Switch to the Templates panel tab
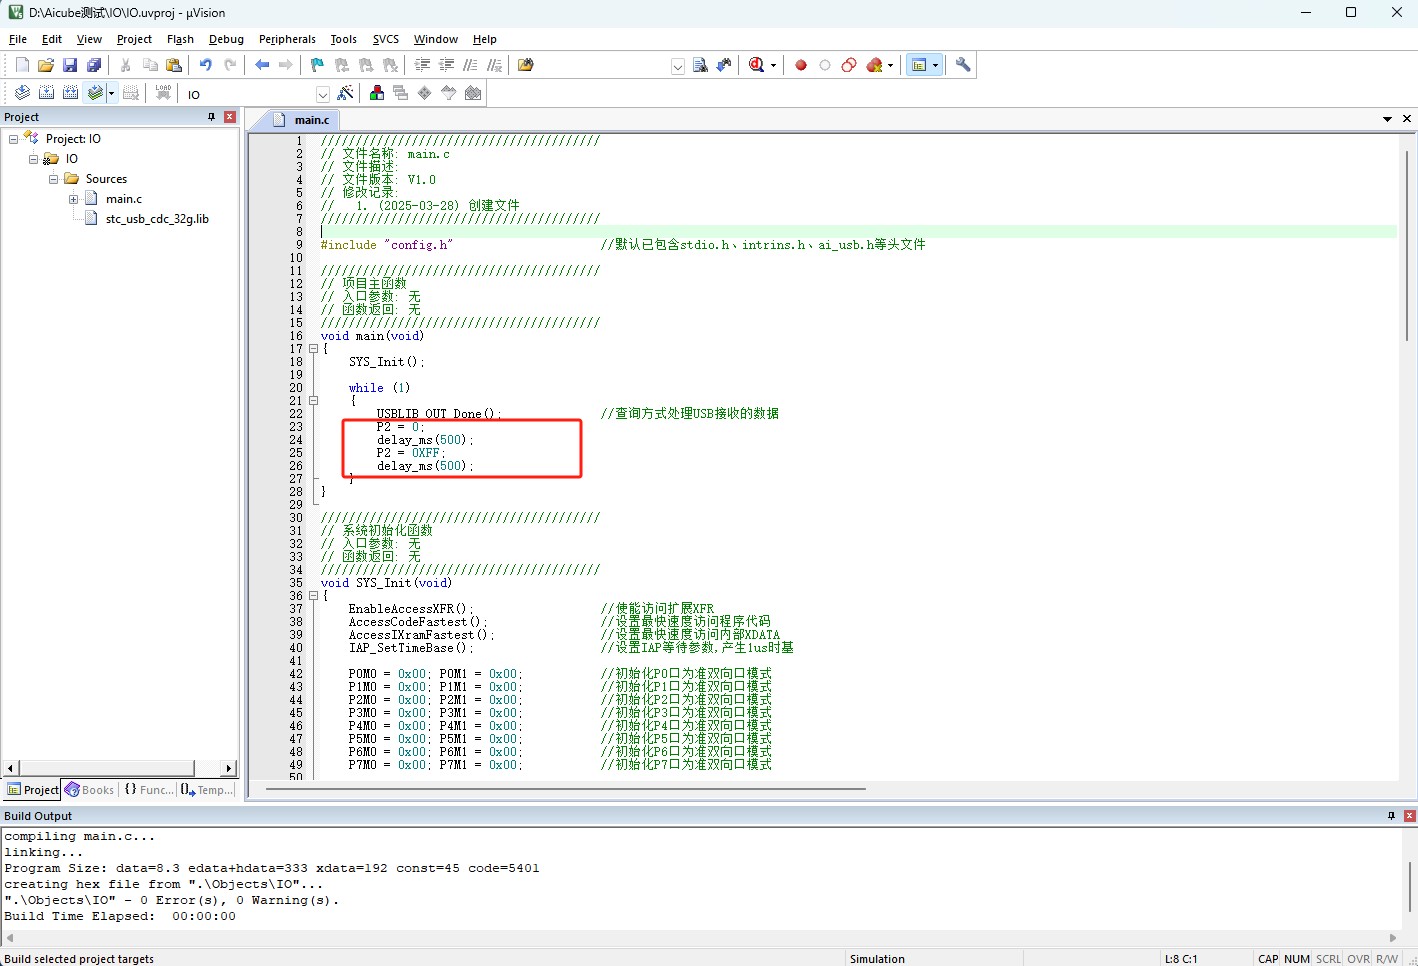1418x966 pixels. (207, 790)
